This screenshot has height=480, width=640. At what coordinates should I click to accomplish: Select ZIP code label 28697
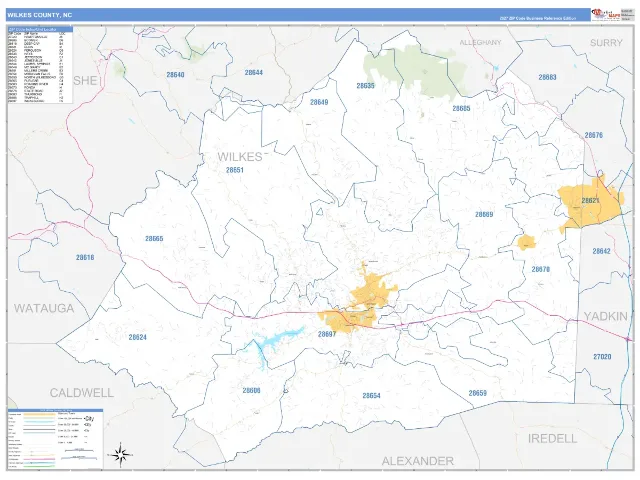(x=327, y=334)
